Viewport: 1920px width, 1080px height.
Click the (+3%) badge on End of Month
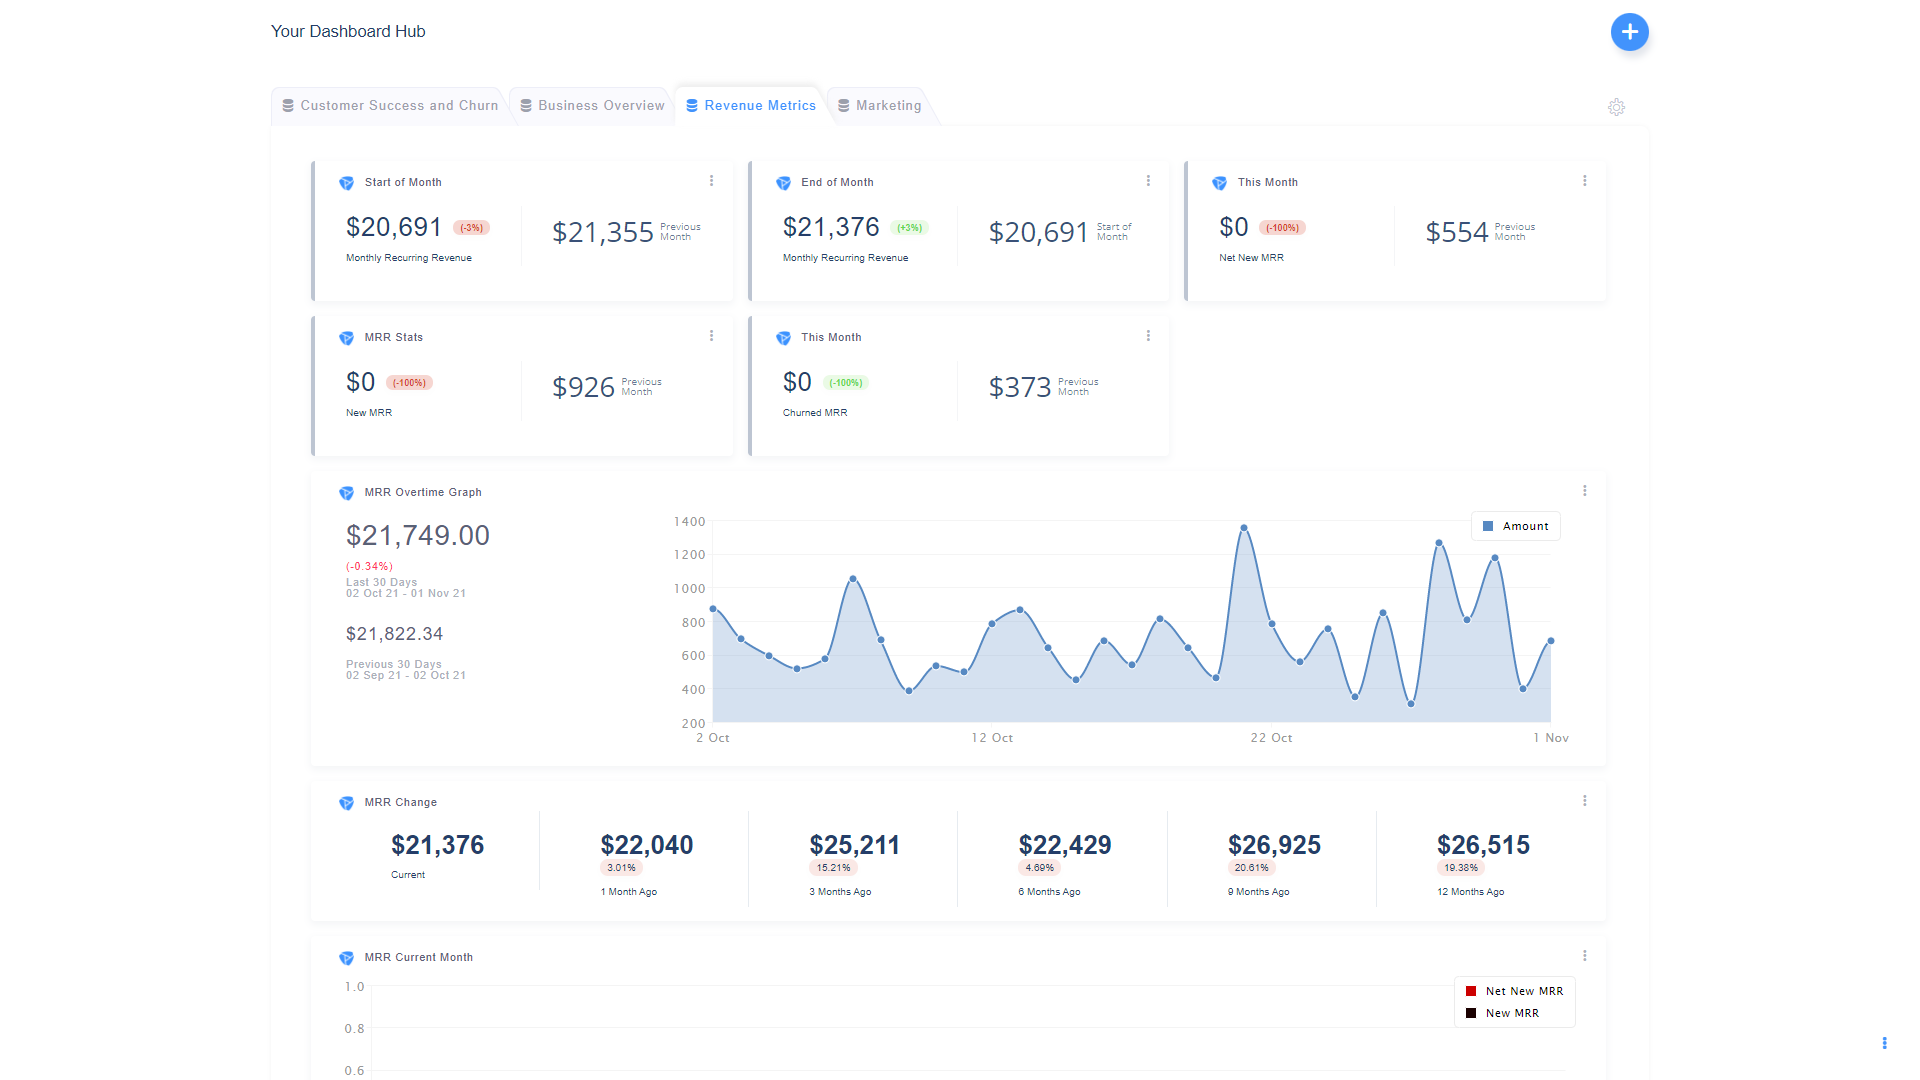point(909,228)
